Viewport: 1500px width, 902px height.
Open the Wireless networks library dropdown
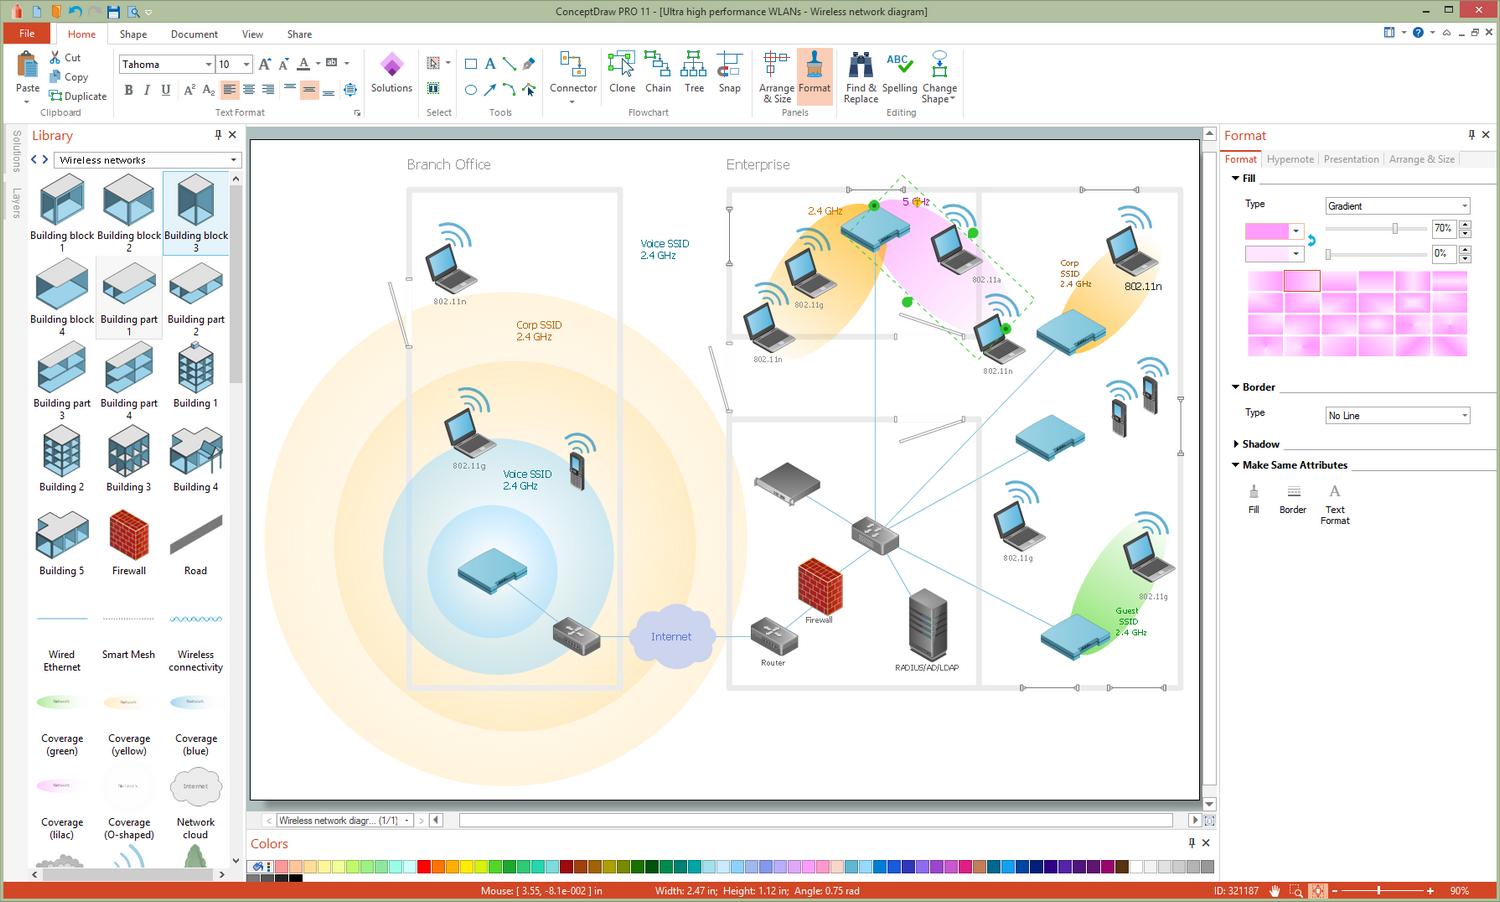[233, 160]
